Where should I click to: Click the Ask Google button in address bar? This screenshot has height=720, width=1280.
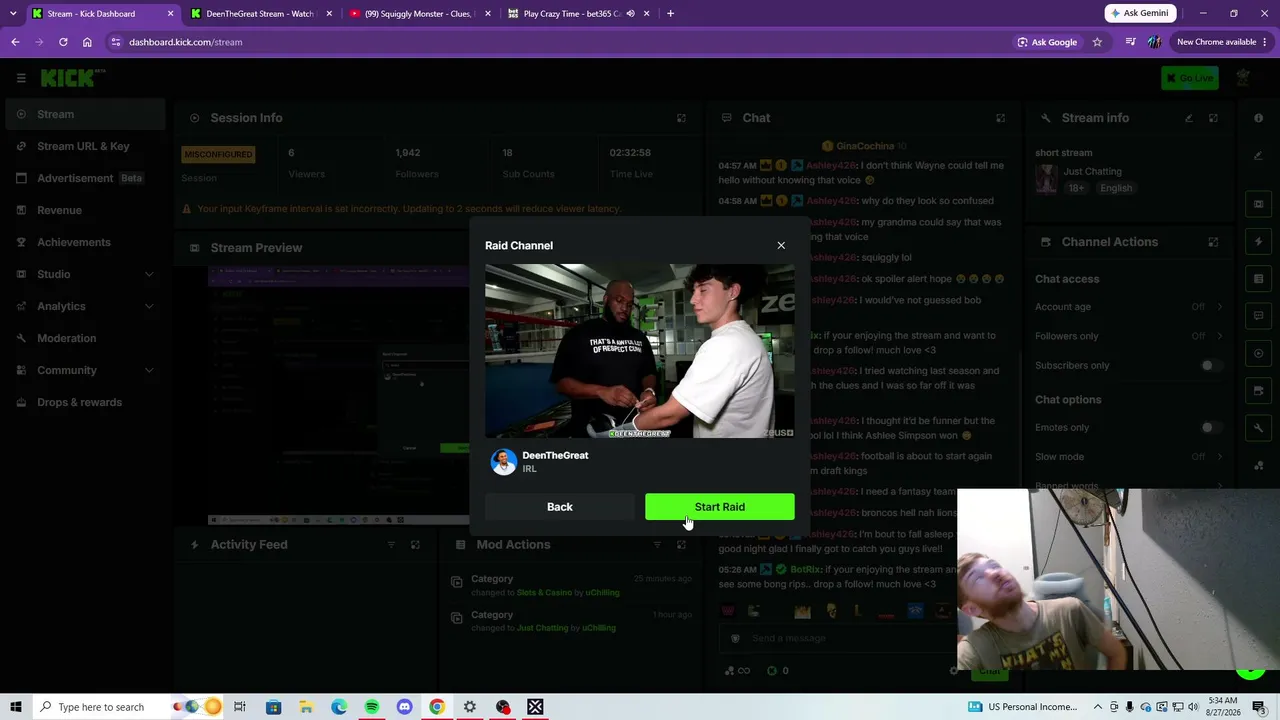click(1047, 42)
